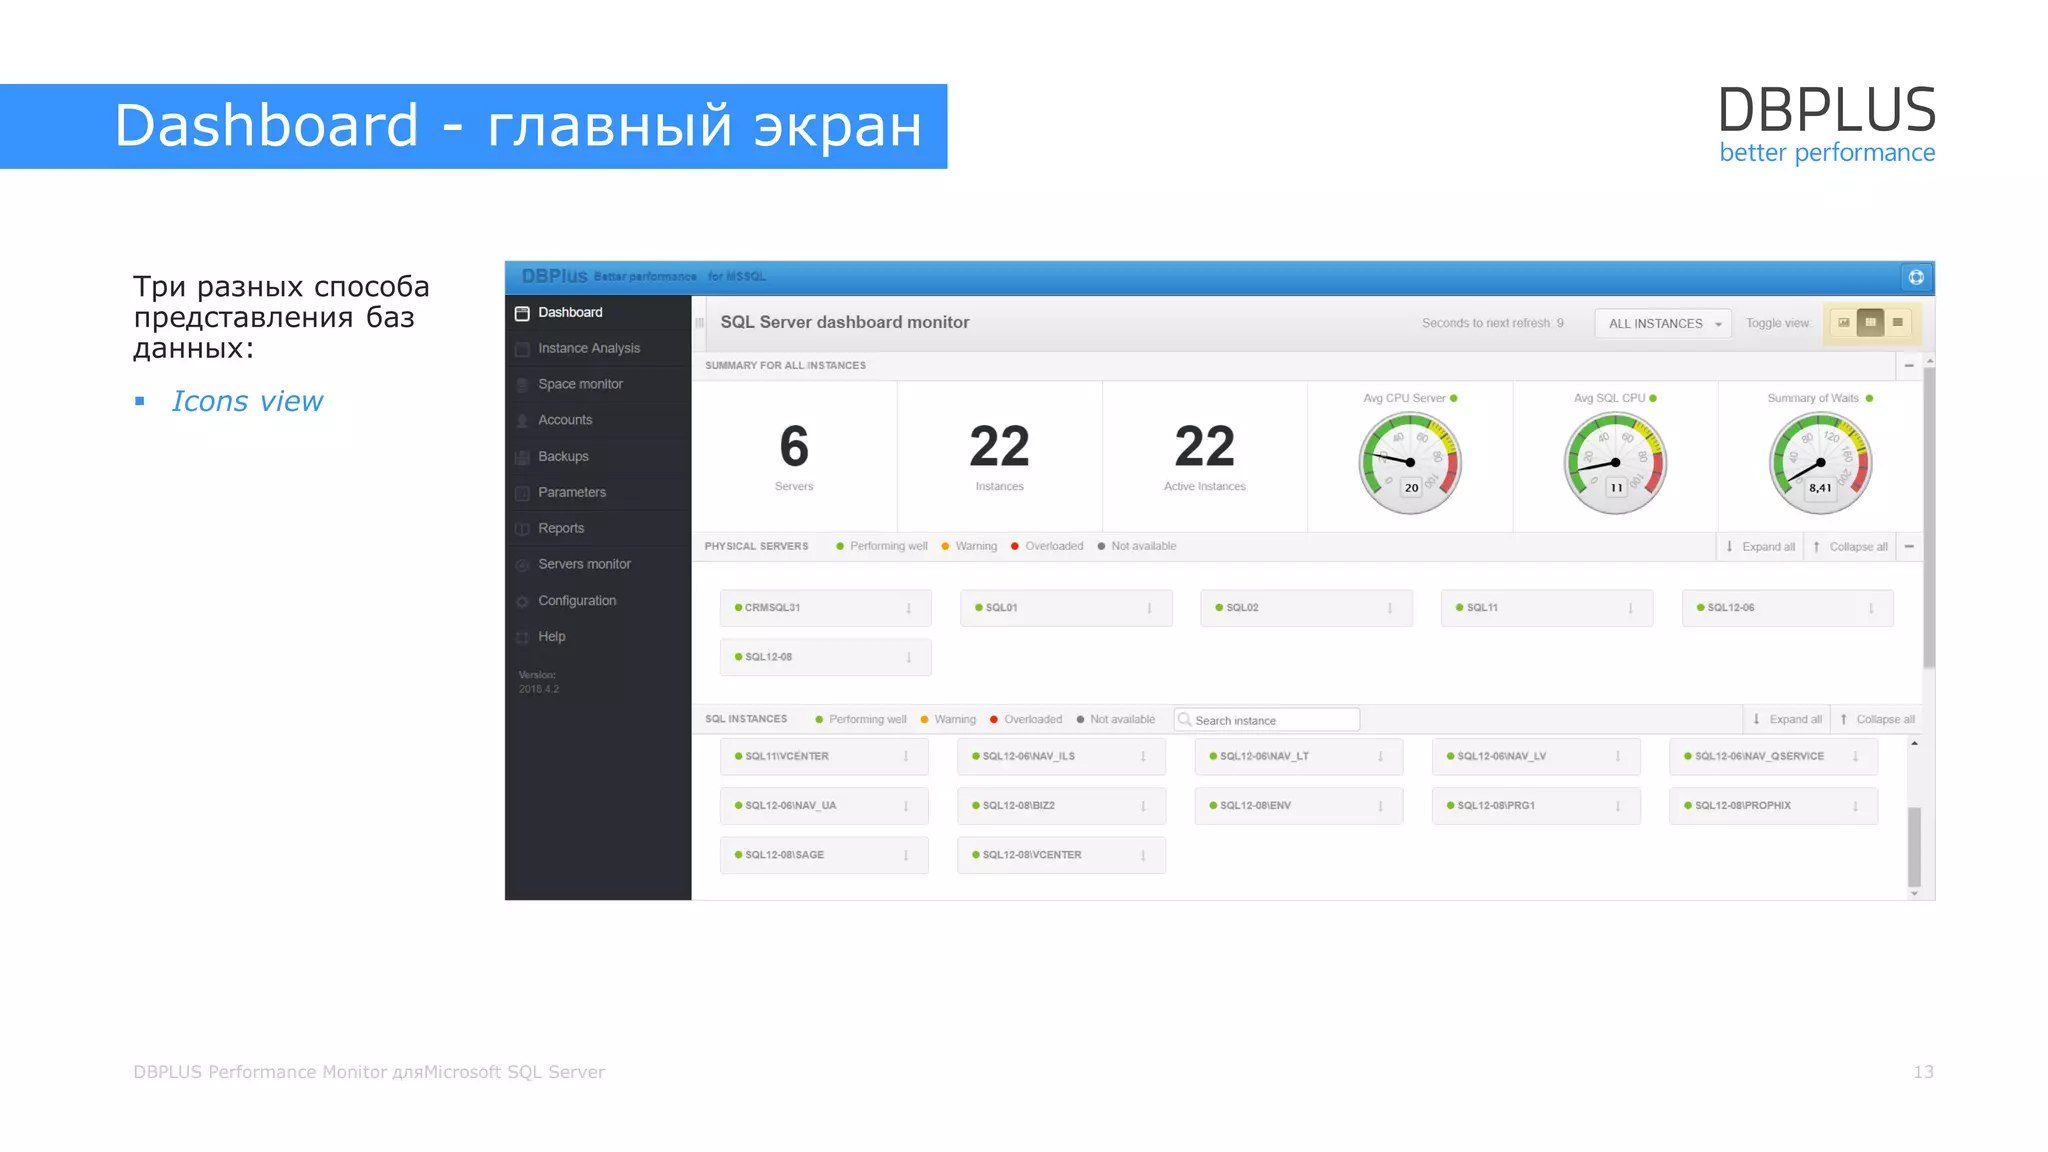This screenshot has width=2048, height=1152.
Task: Select the CRMSQL31 server name
Action: 772,608
